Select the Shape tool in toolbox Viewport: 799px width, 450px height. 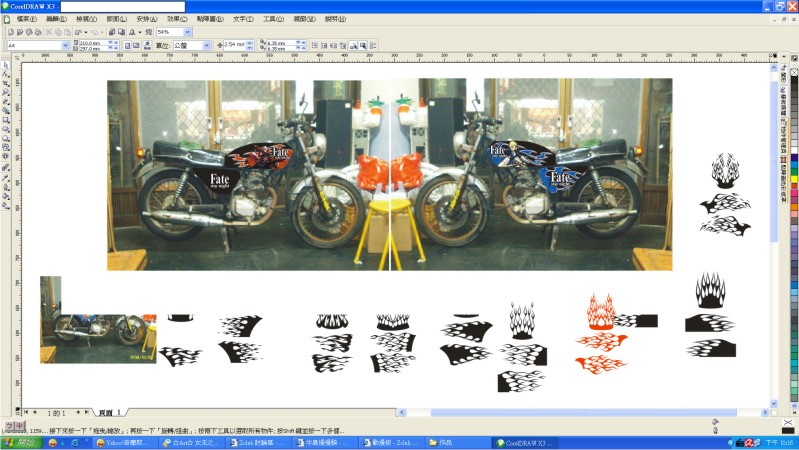tap(6, 74)
